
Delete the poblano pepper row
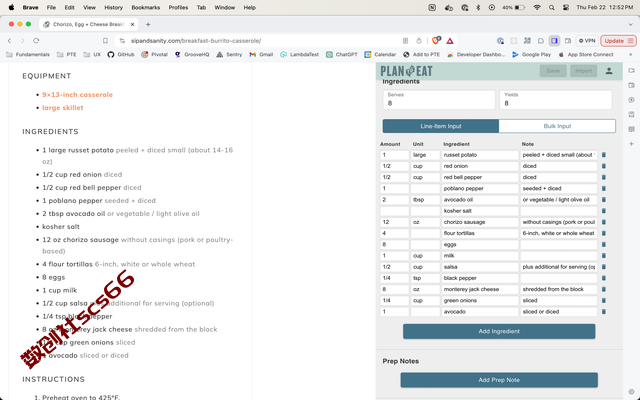(604, 189)
